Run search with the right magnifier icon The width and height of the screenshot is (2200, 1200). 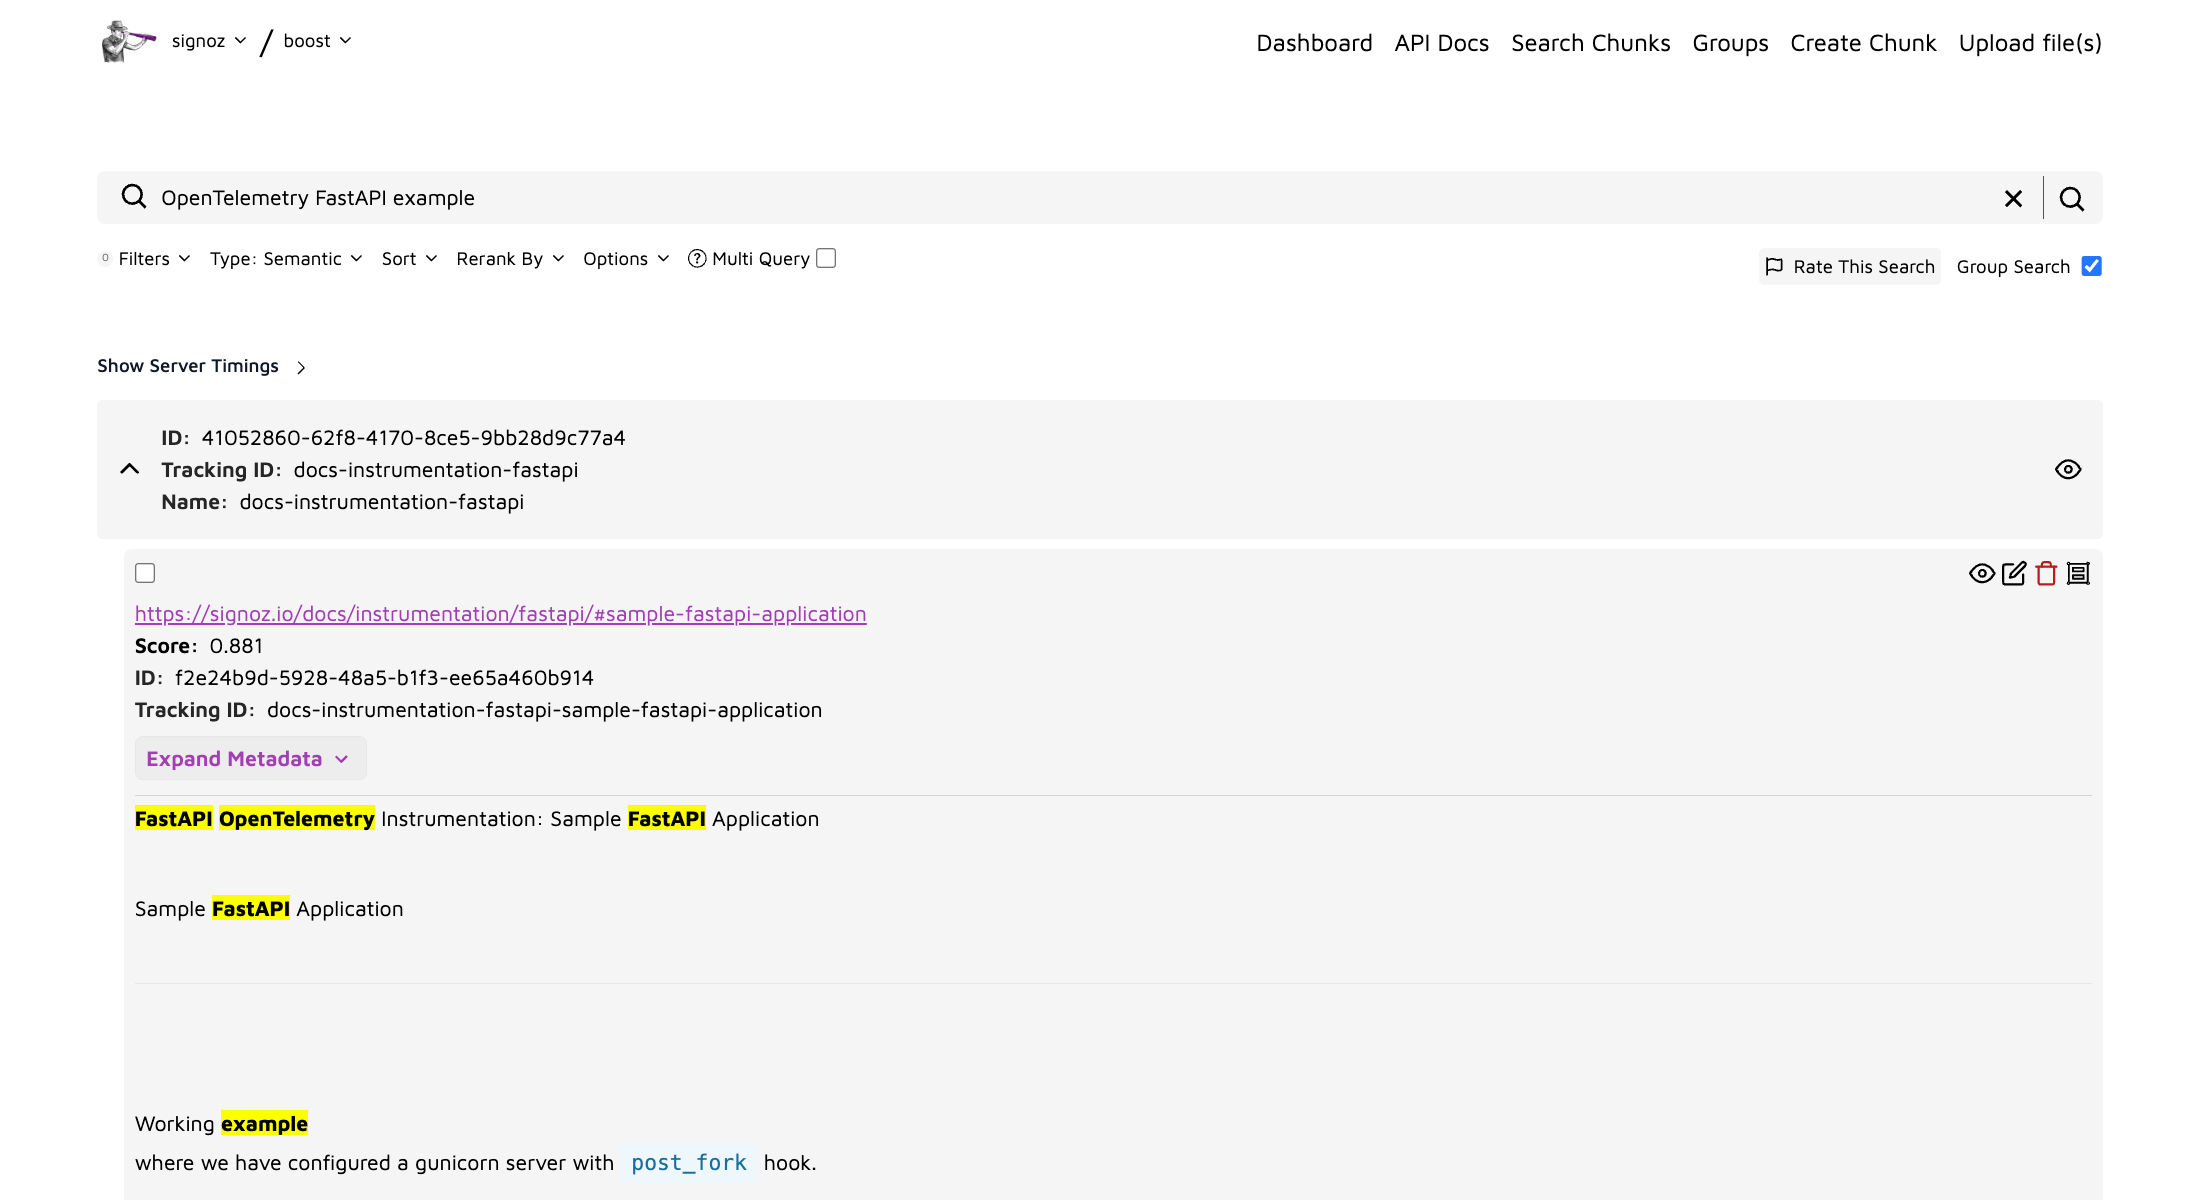(x=2072, y=199)
